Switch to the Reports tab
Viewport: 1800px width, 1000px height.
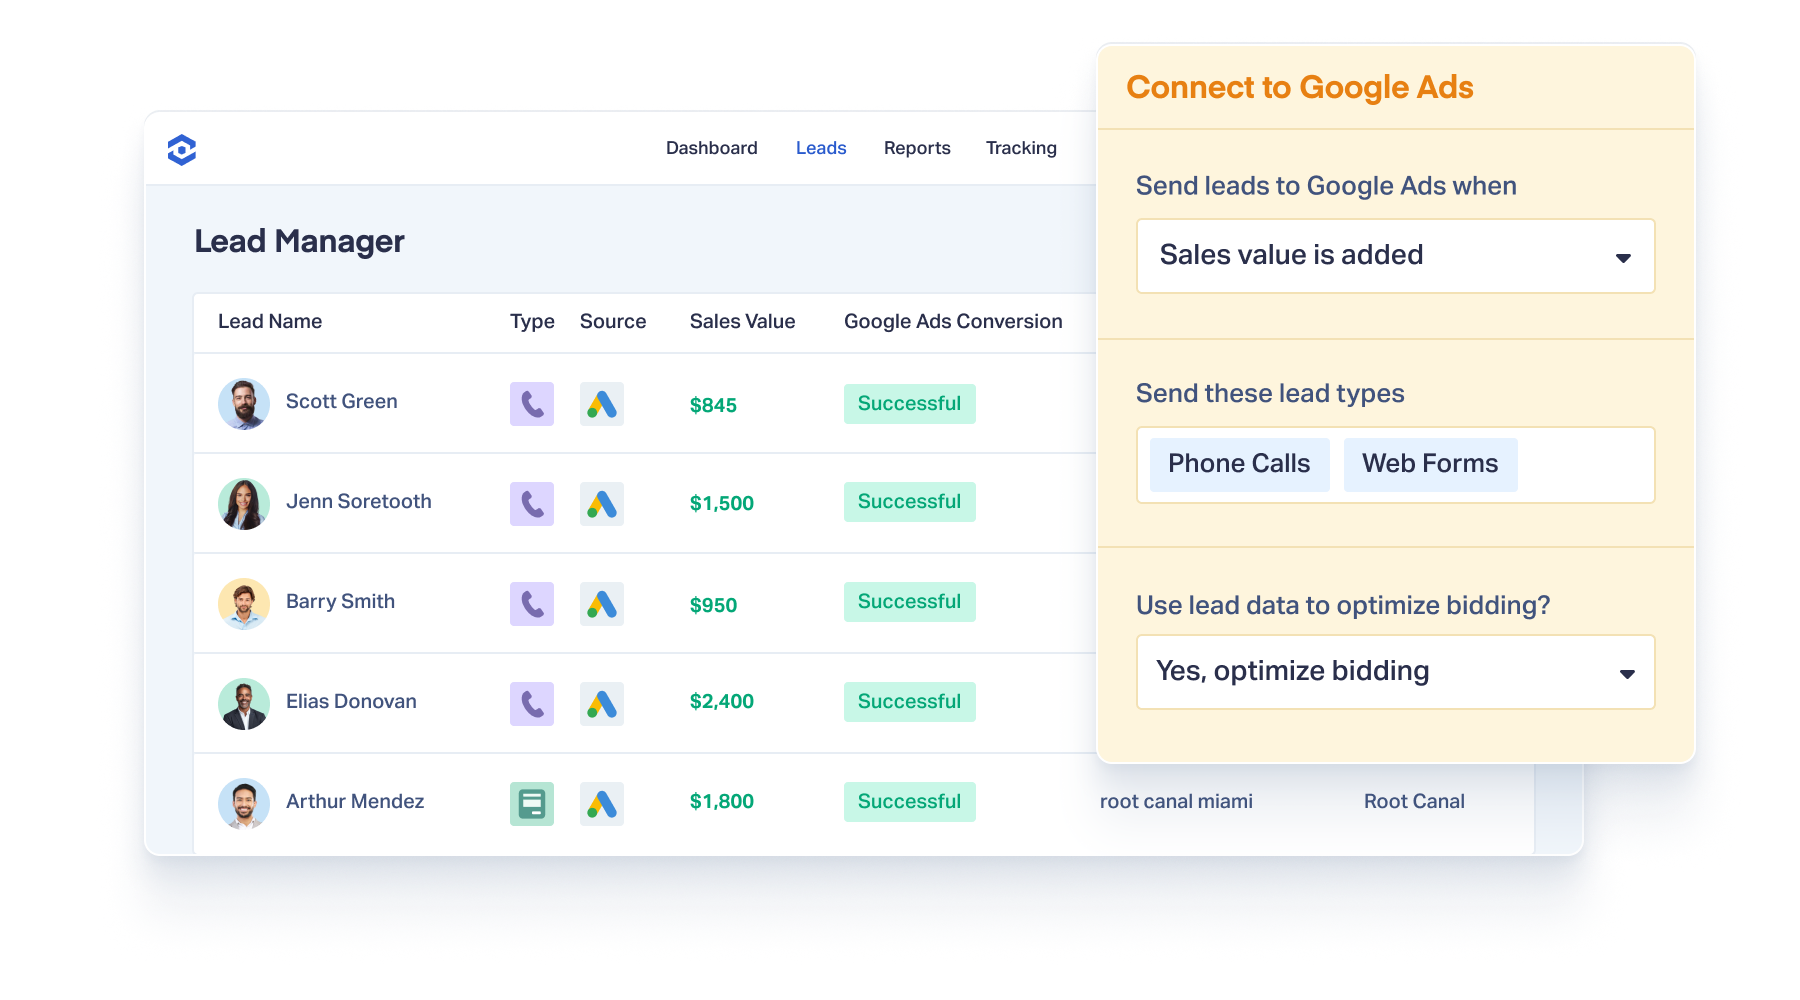tap(917, 148)
